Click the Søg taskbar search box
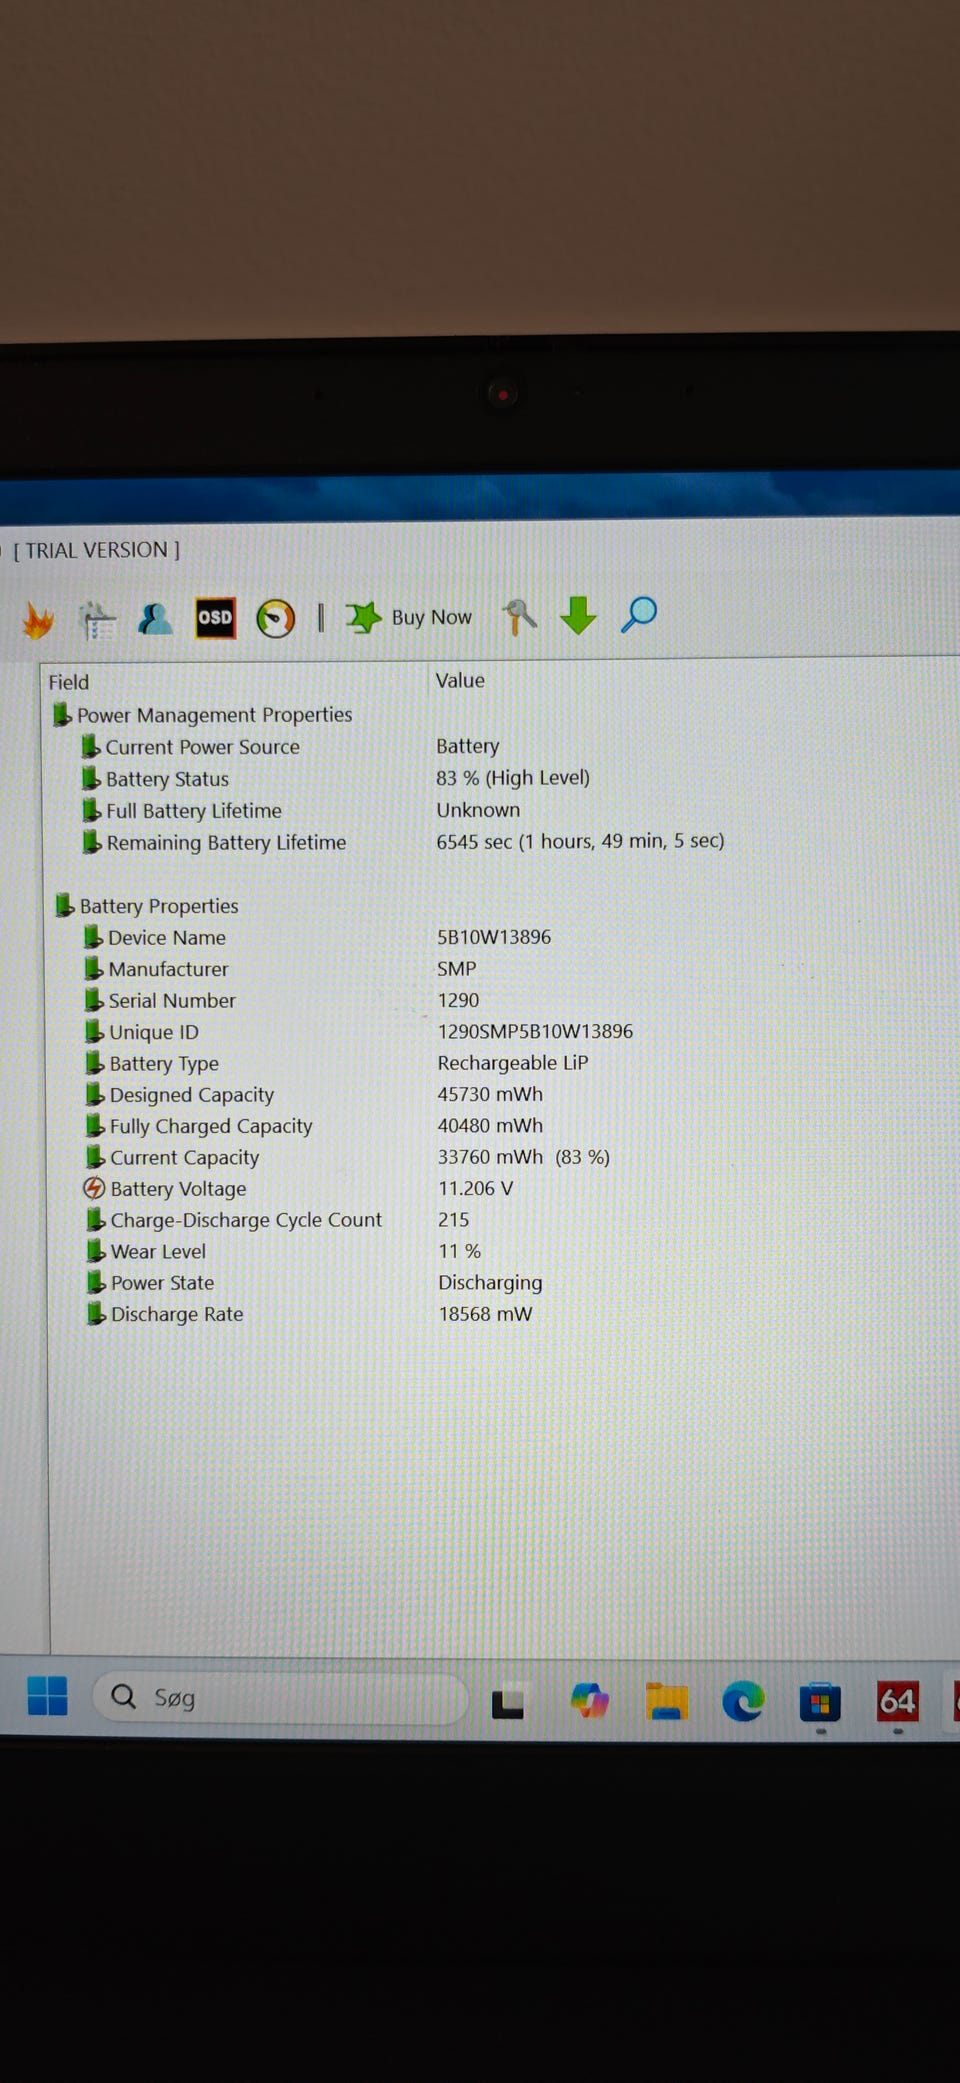 click(x=280, y=1698)
